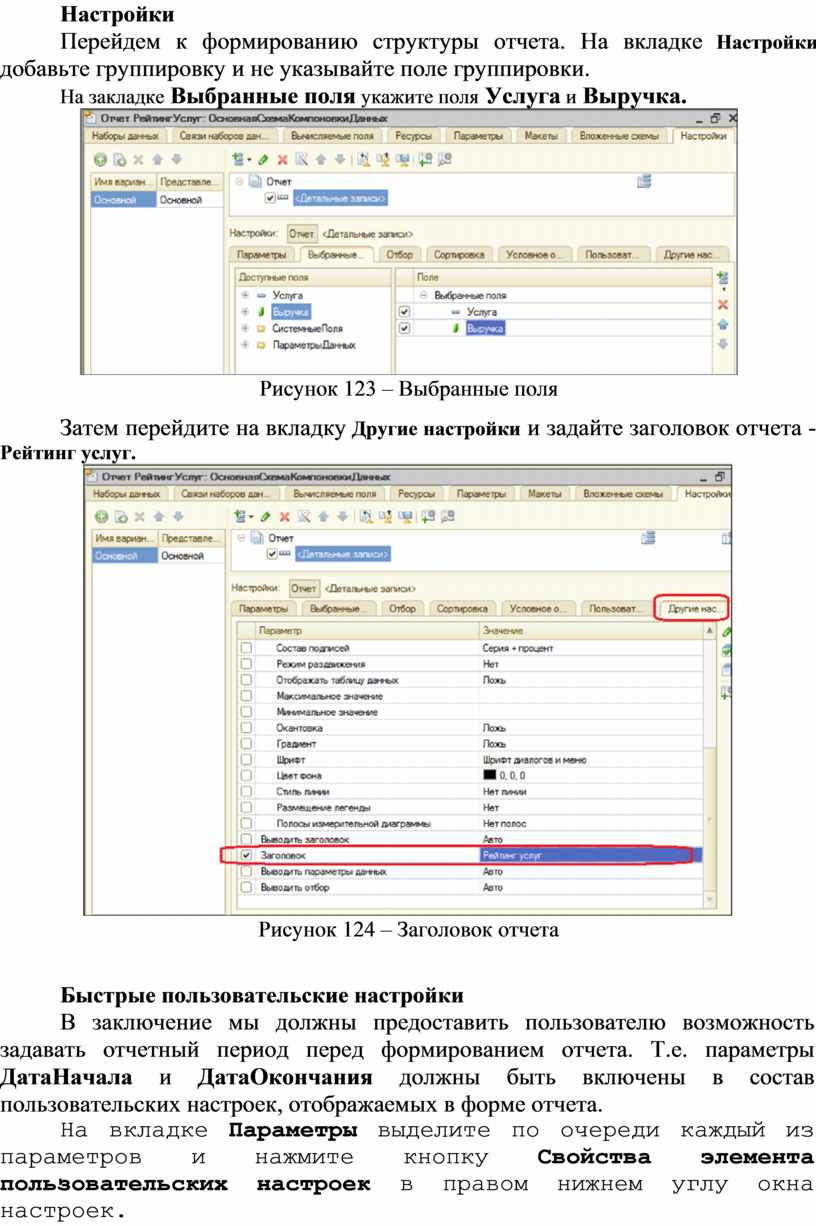The image size is (816, 1226).
Task: Select Основной variant row in Рисунок 123 window
Action: (156, 200)
